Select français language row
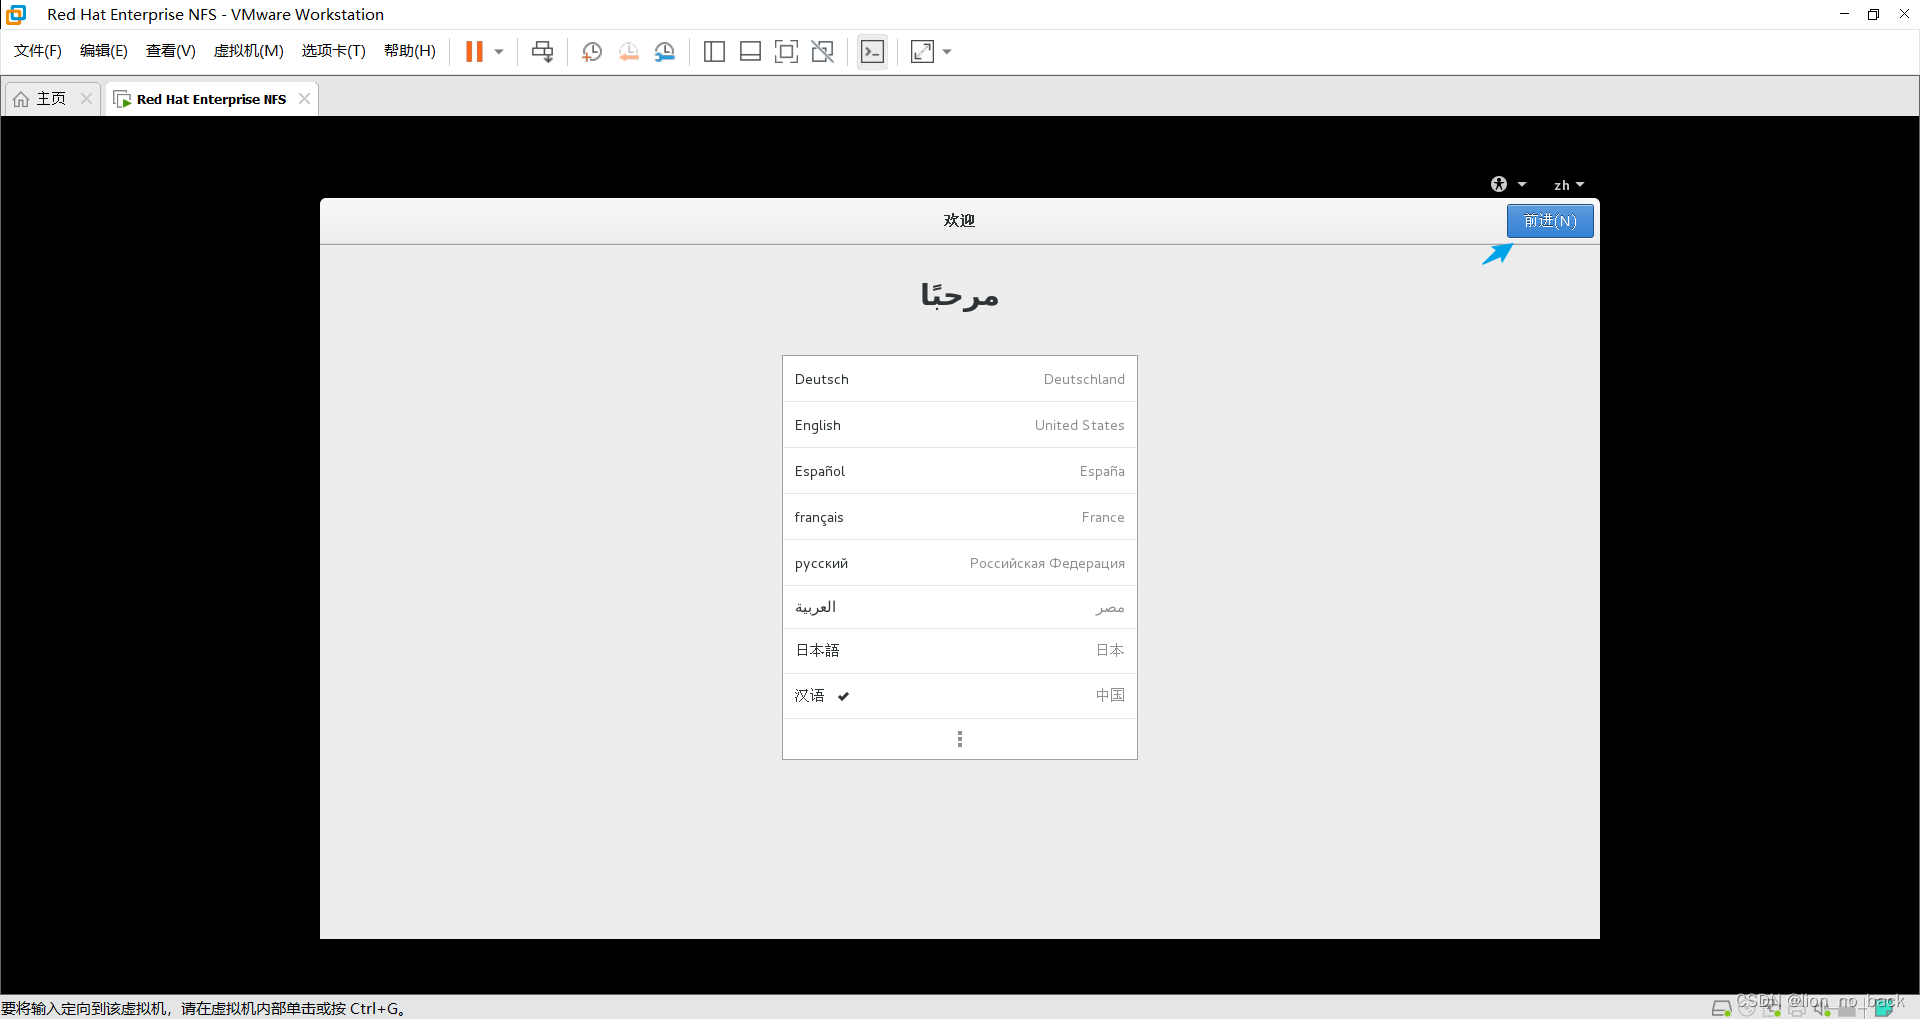 [960, 517]
